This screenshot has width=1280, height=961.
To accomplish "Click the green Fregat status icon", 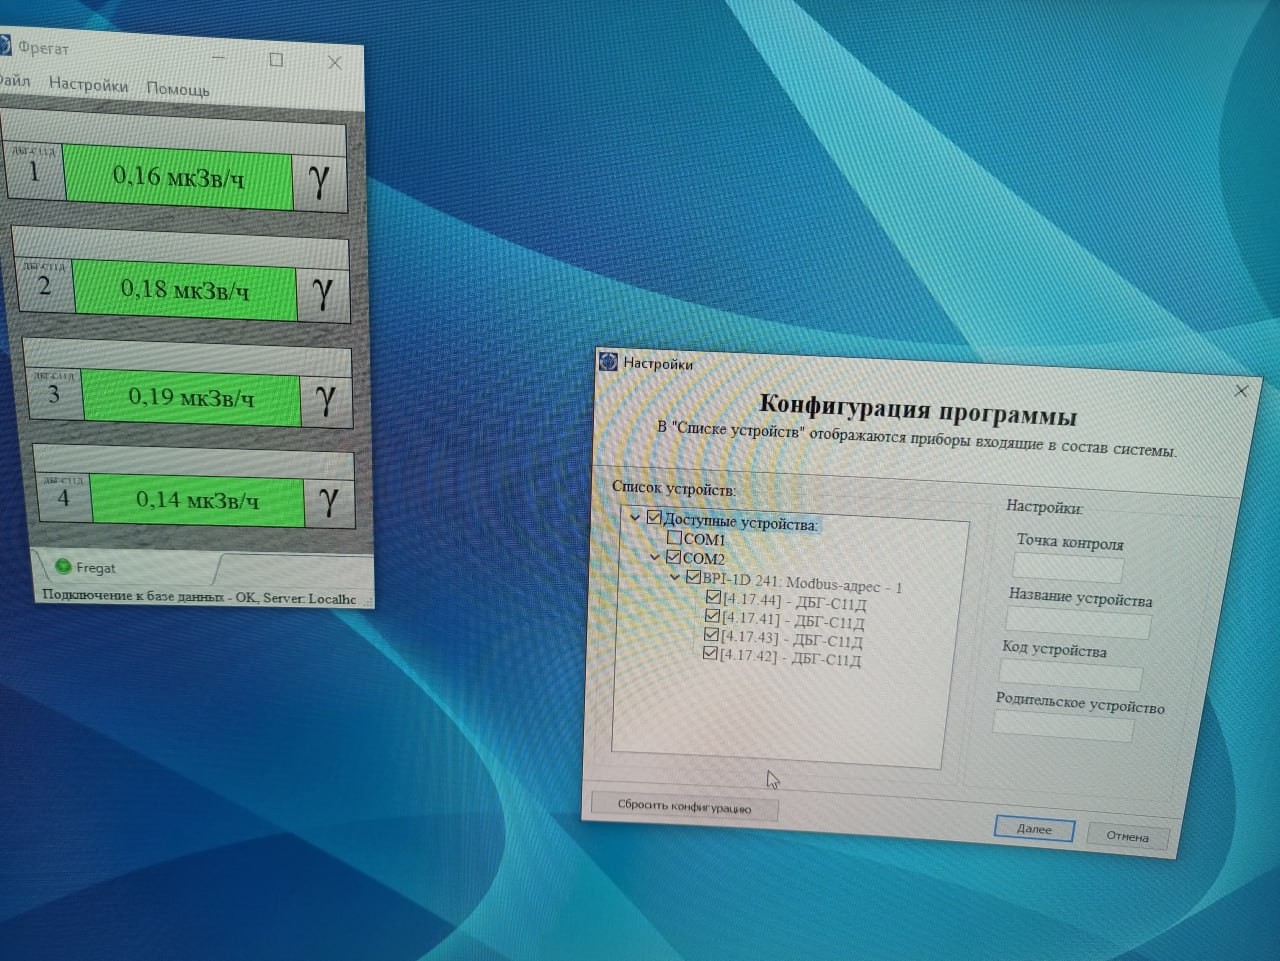I will [63, 567].
